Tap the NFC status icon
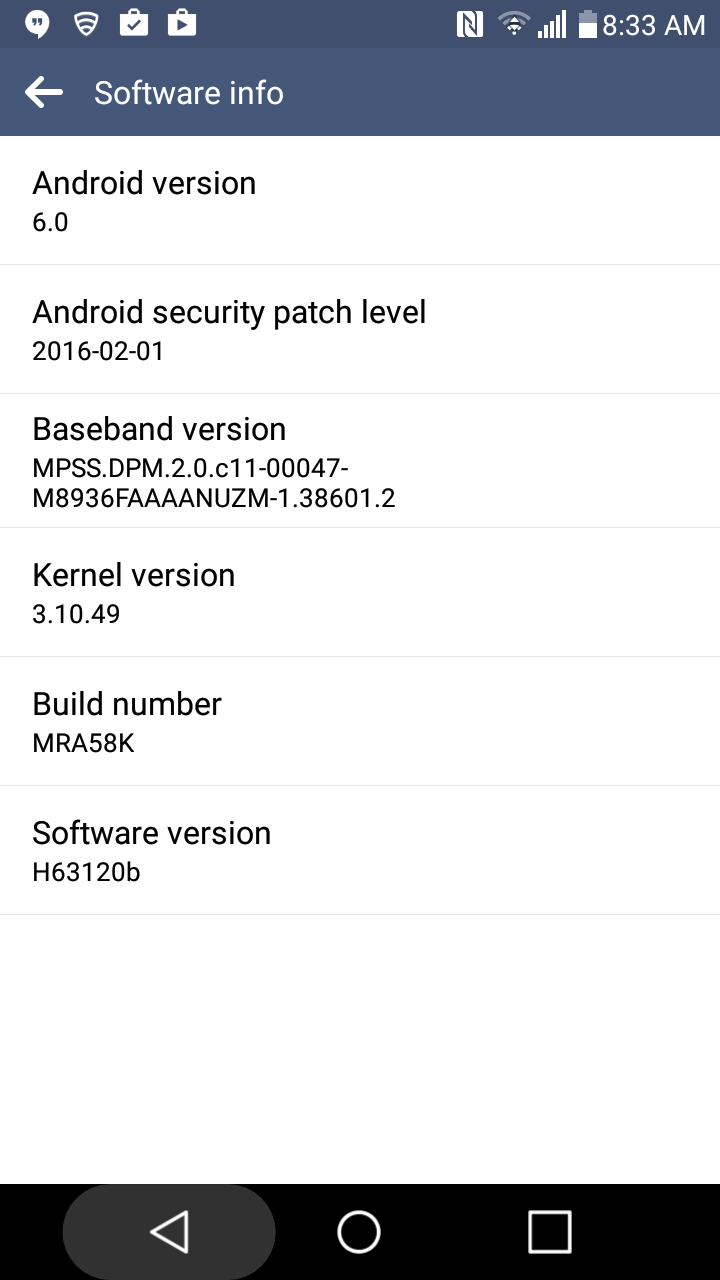 point(470,24)
